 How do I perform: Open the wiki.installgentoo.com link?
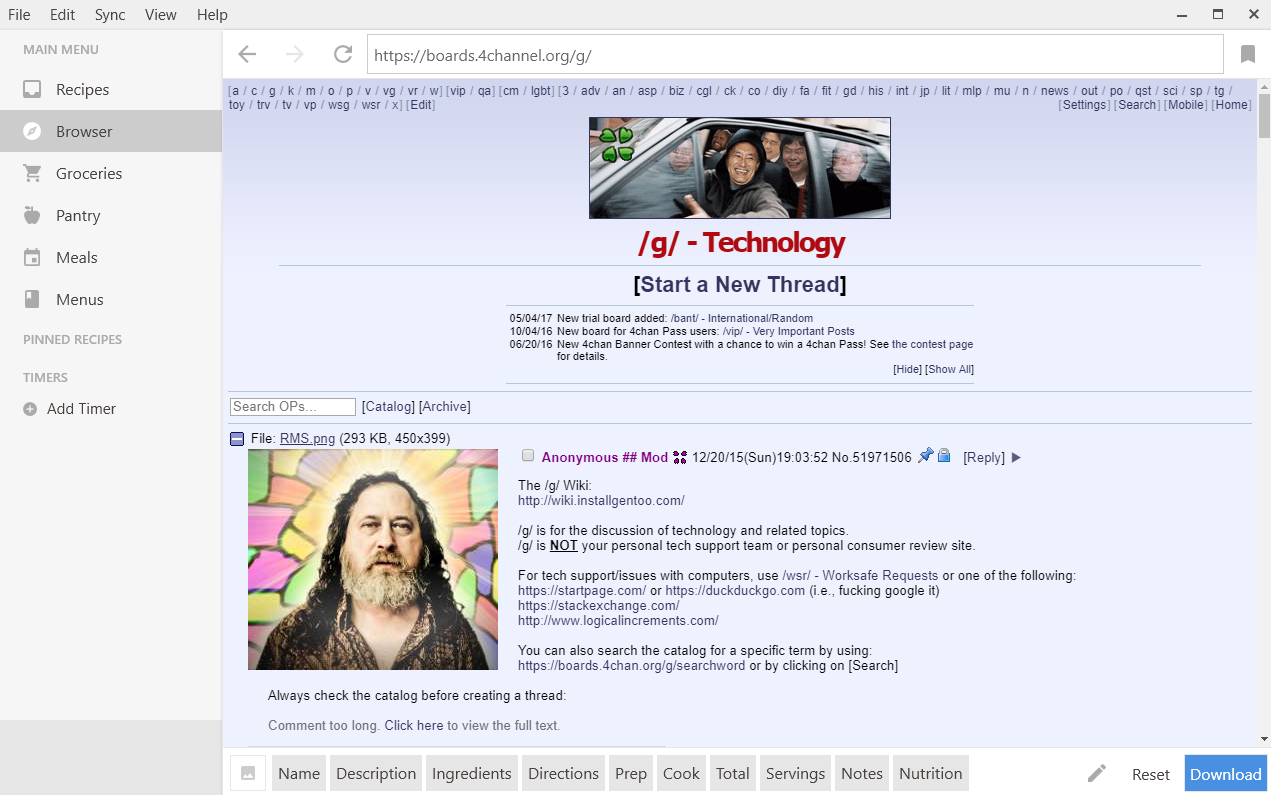coord(601,501)
